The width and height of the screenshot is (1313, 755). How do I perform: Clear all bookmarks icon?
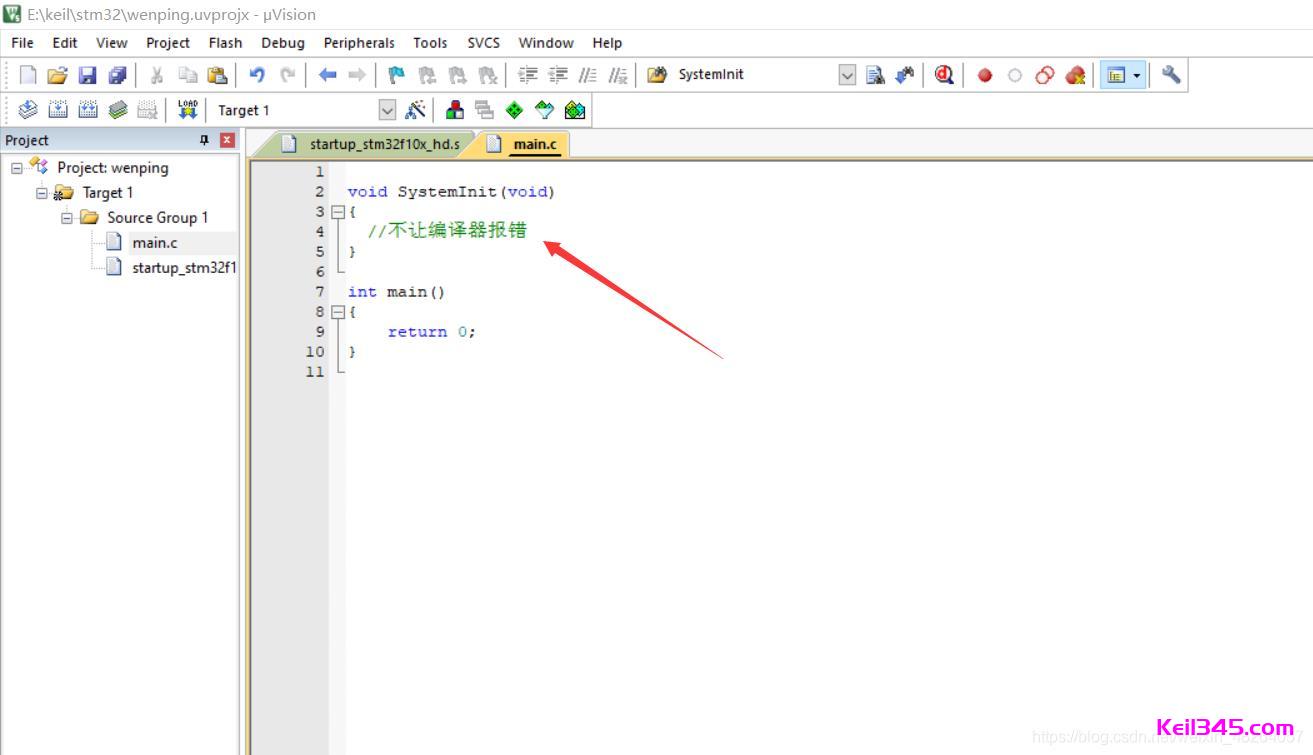(x=487, y=75)
